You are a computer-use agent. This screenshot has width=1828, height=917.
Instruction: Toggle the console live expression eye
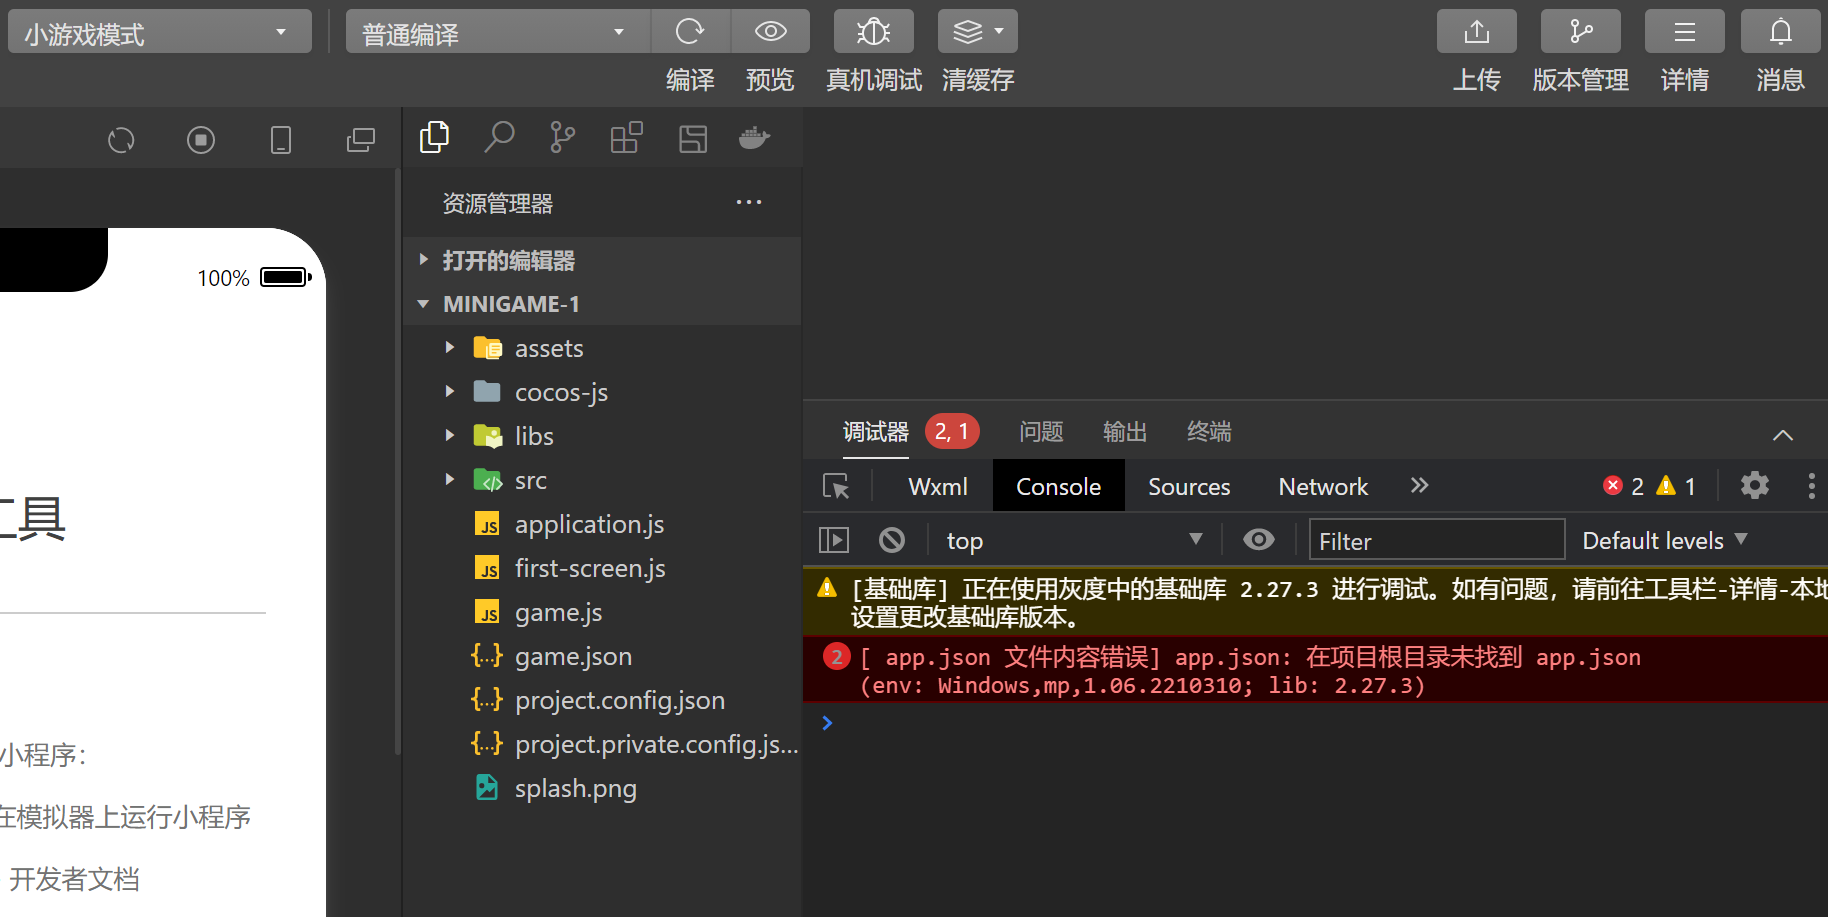(1259, 540)
